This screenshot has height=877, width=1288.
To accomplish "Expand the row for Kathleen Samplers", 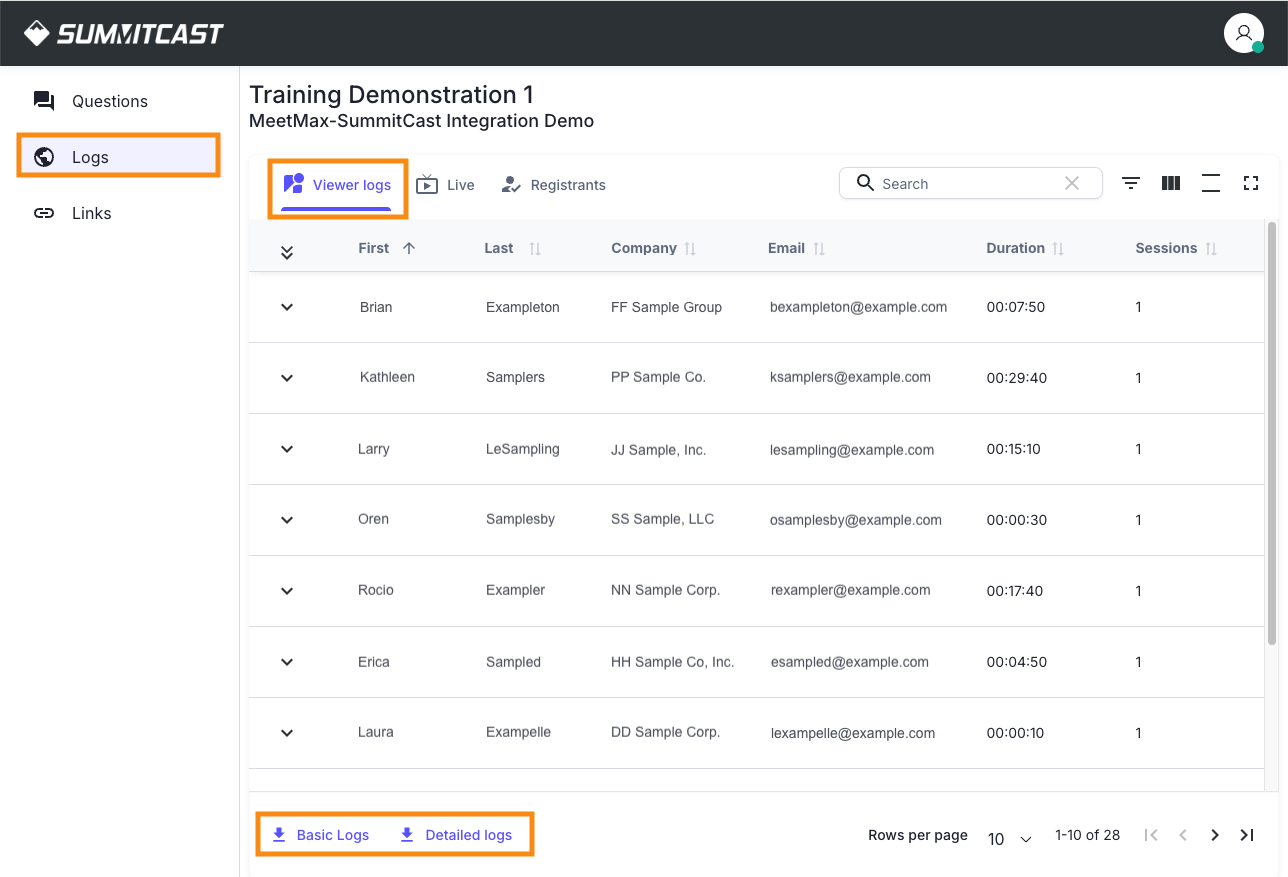I will coord(287,378).
